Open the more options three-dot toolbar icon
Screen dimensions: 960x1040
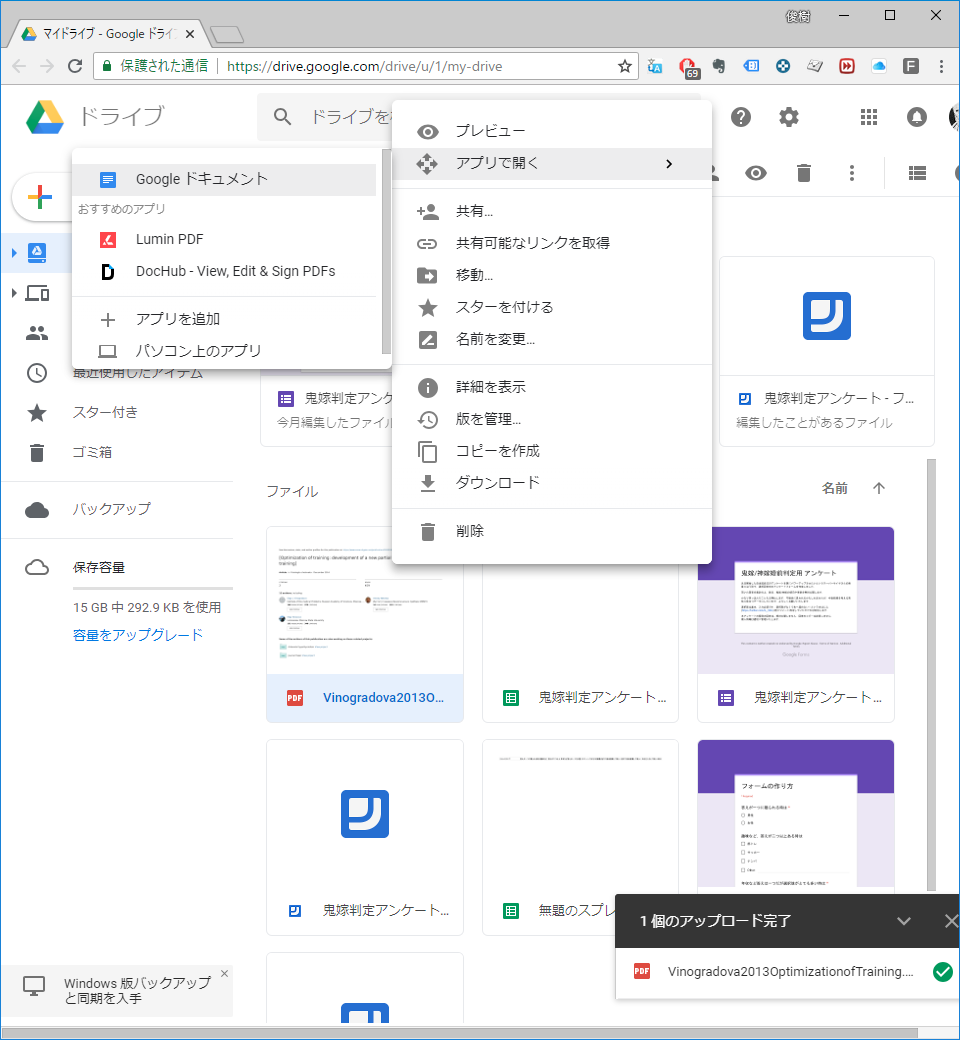point(852,173)
